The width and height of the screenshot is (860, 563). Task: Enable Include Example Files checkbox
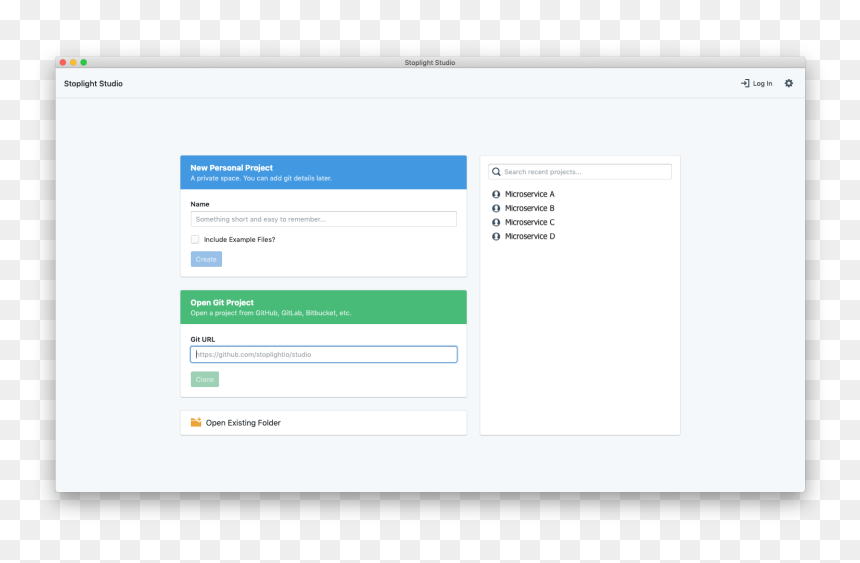pos(195,239)
